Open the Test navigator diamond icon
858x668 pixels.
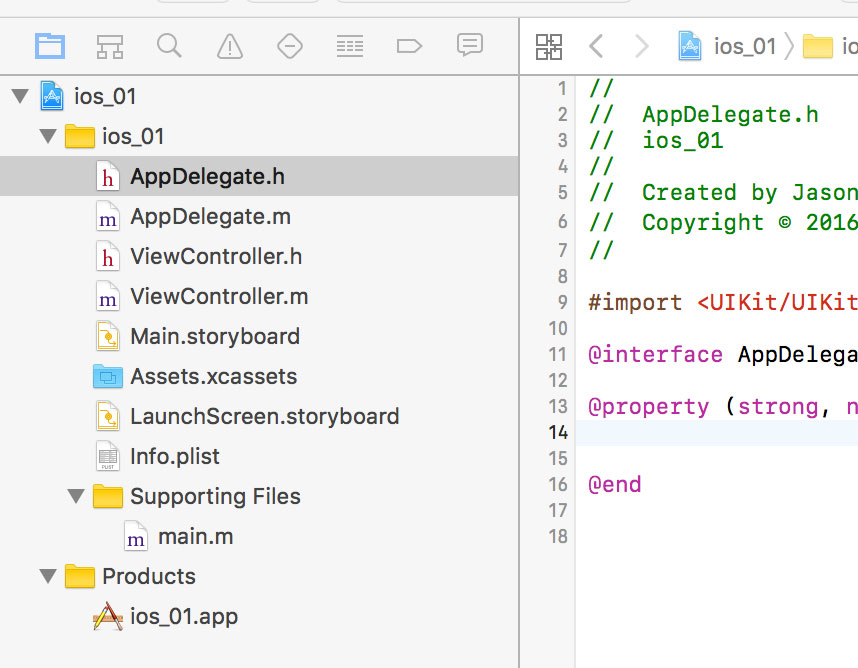click(290, 46)
